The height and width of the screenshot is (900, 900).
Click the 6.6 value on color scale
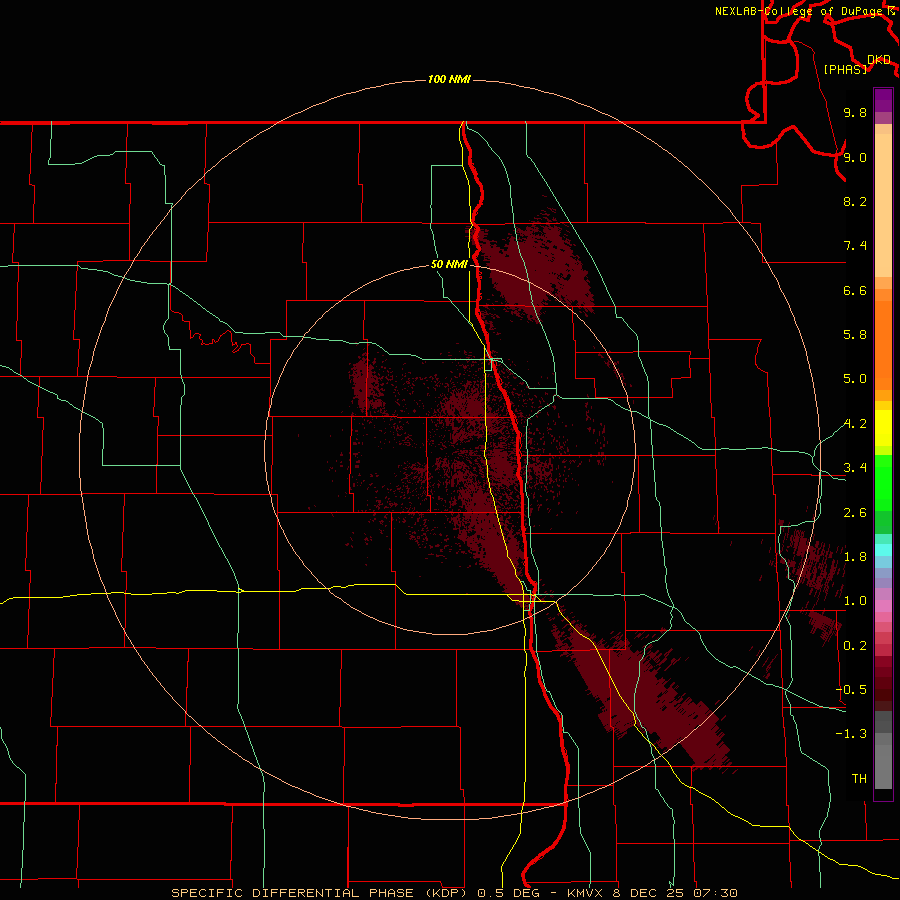coord(855,290)
